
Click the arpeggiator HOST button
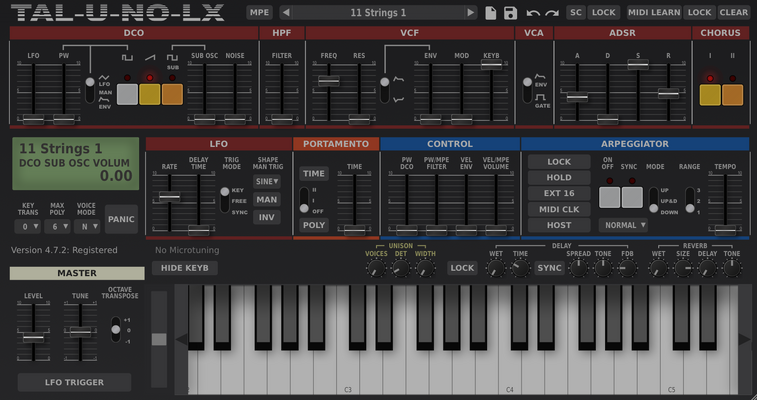pos(559,225)
